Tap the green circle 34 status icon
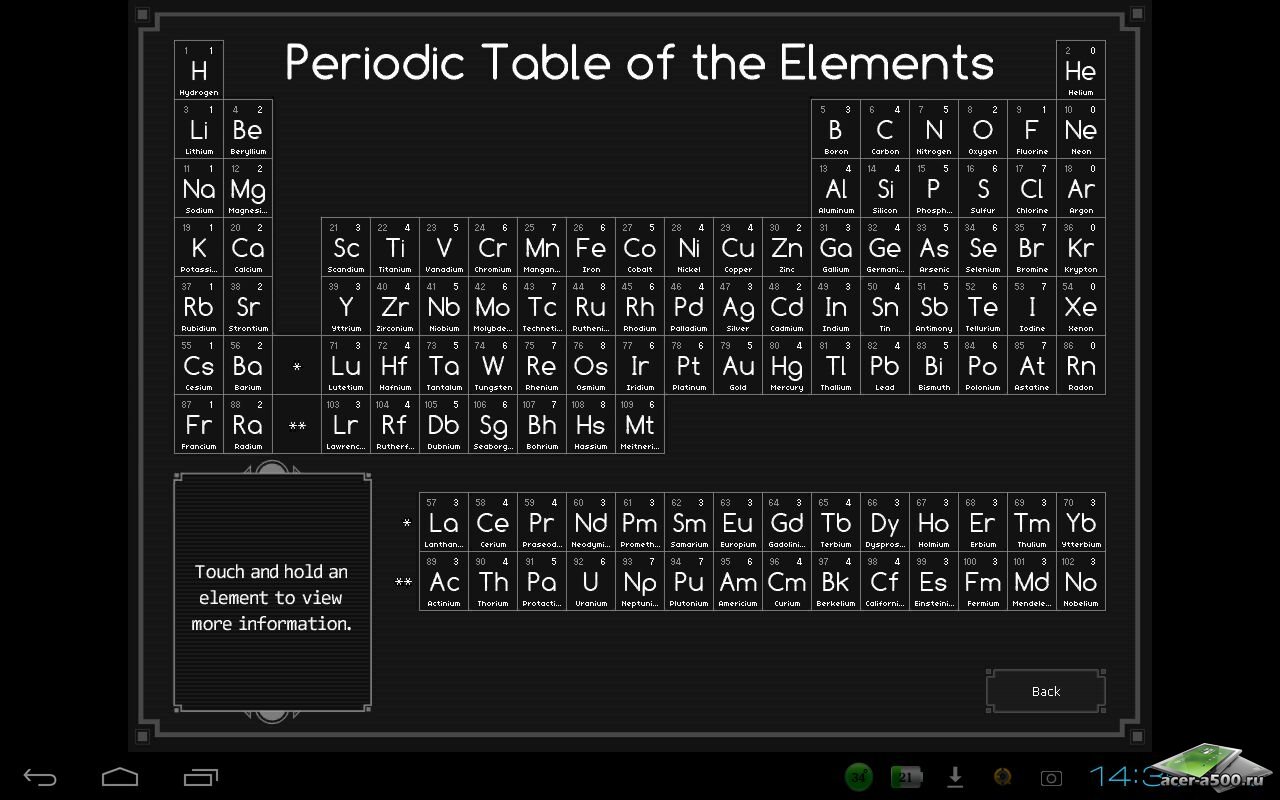This screenshot has width=1280, height=800. pyautogui.click(x=858, y=777)
